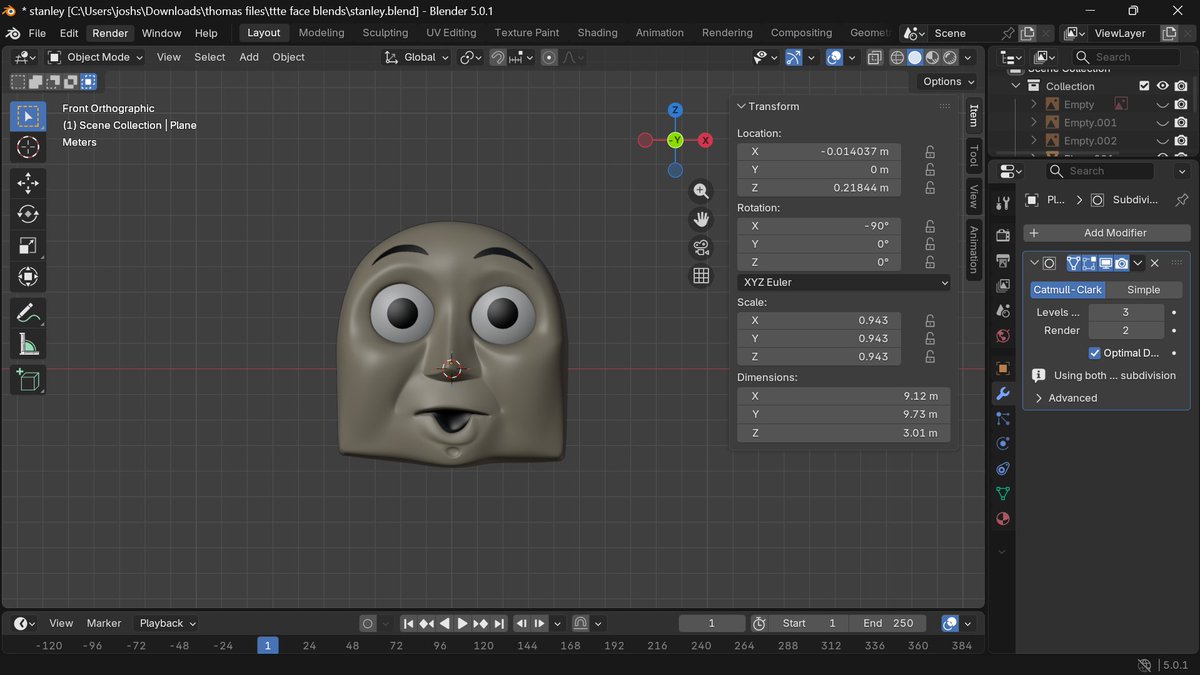Open the Object Mode dropdown
Image resolution: width=1200 pixels, height=675 pixels.
pyautogui.click(x=95, y=57)
